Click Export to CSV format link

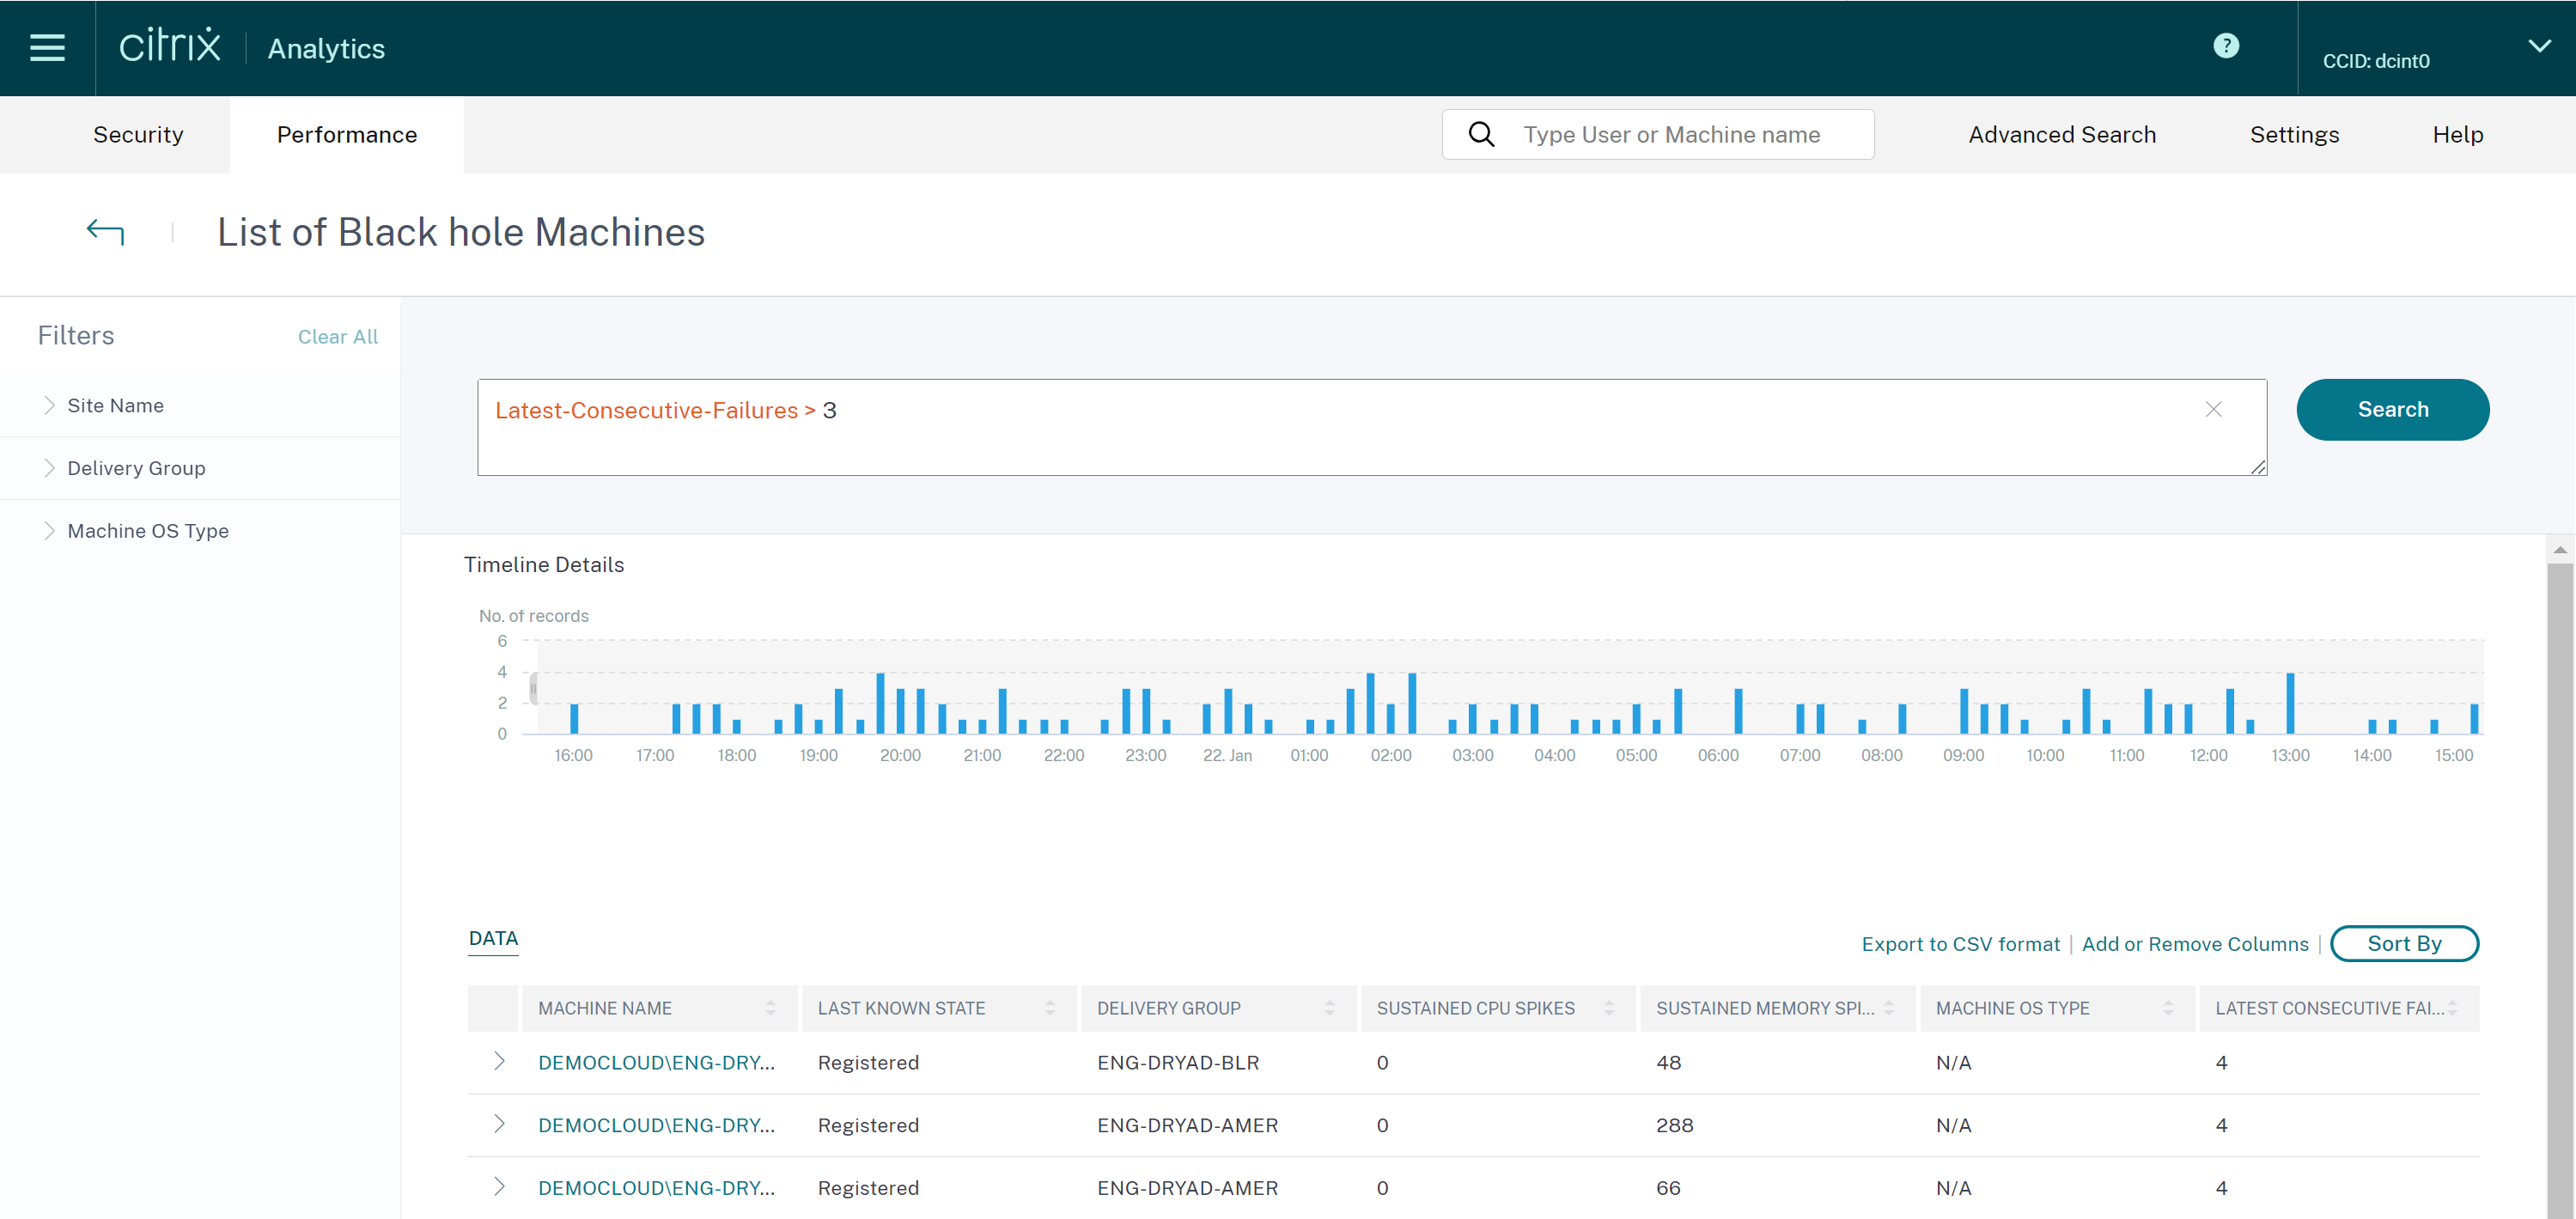coord(1960,944)
